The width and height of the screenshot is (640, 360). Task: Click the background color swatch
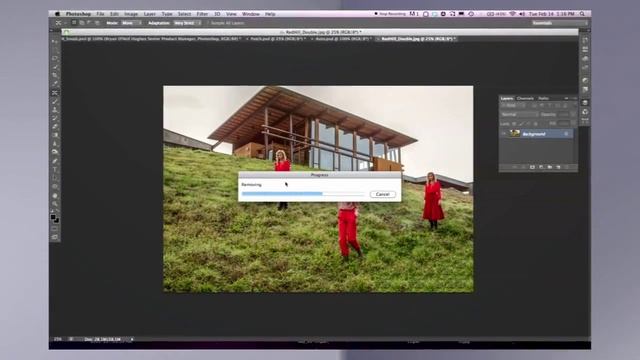56,221
